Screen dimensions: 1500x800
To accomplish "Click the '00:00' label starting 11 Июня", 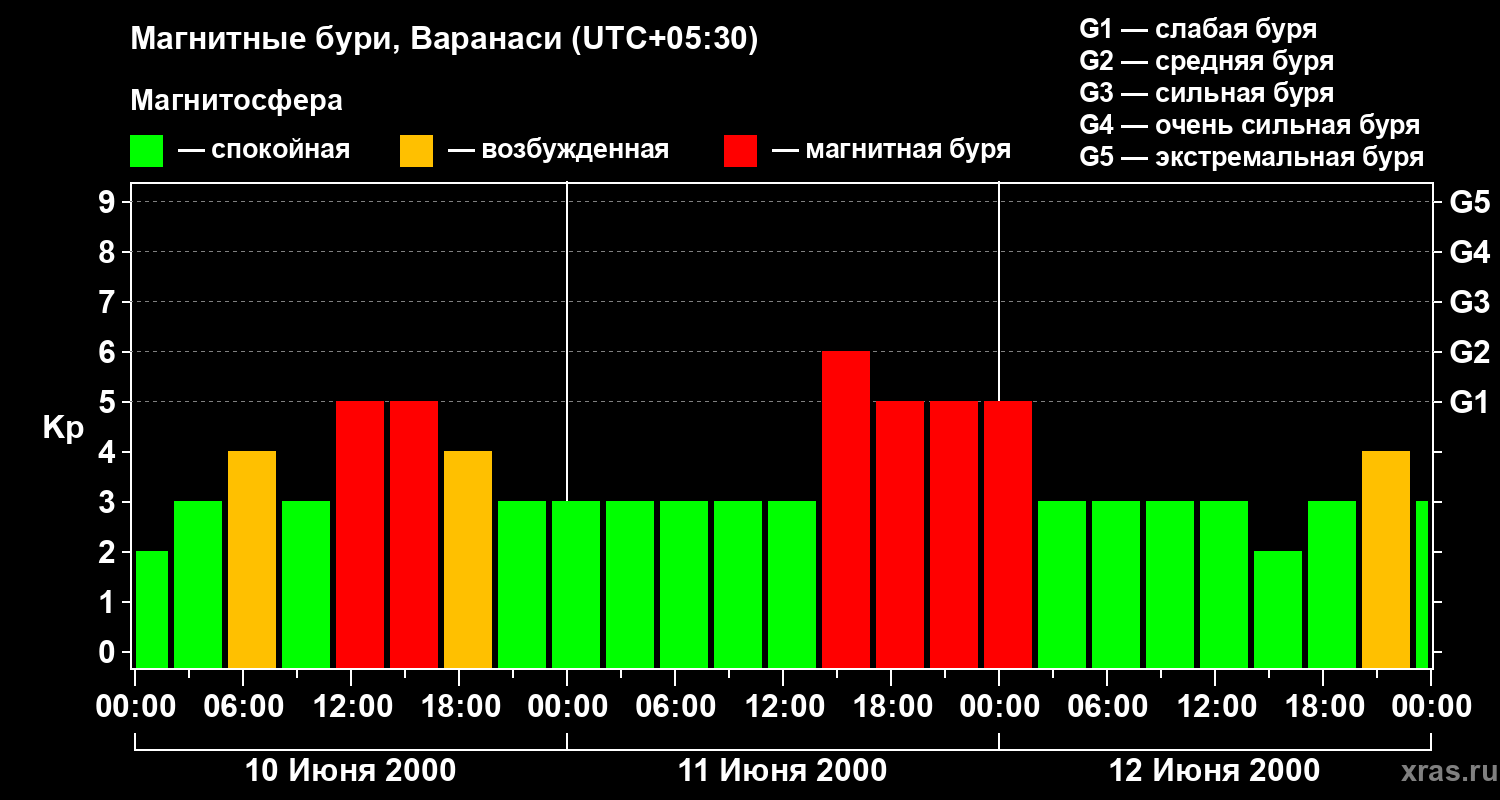I will click(567, 706).
